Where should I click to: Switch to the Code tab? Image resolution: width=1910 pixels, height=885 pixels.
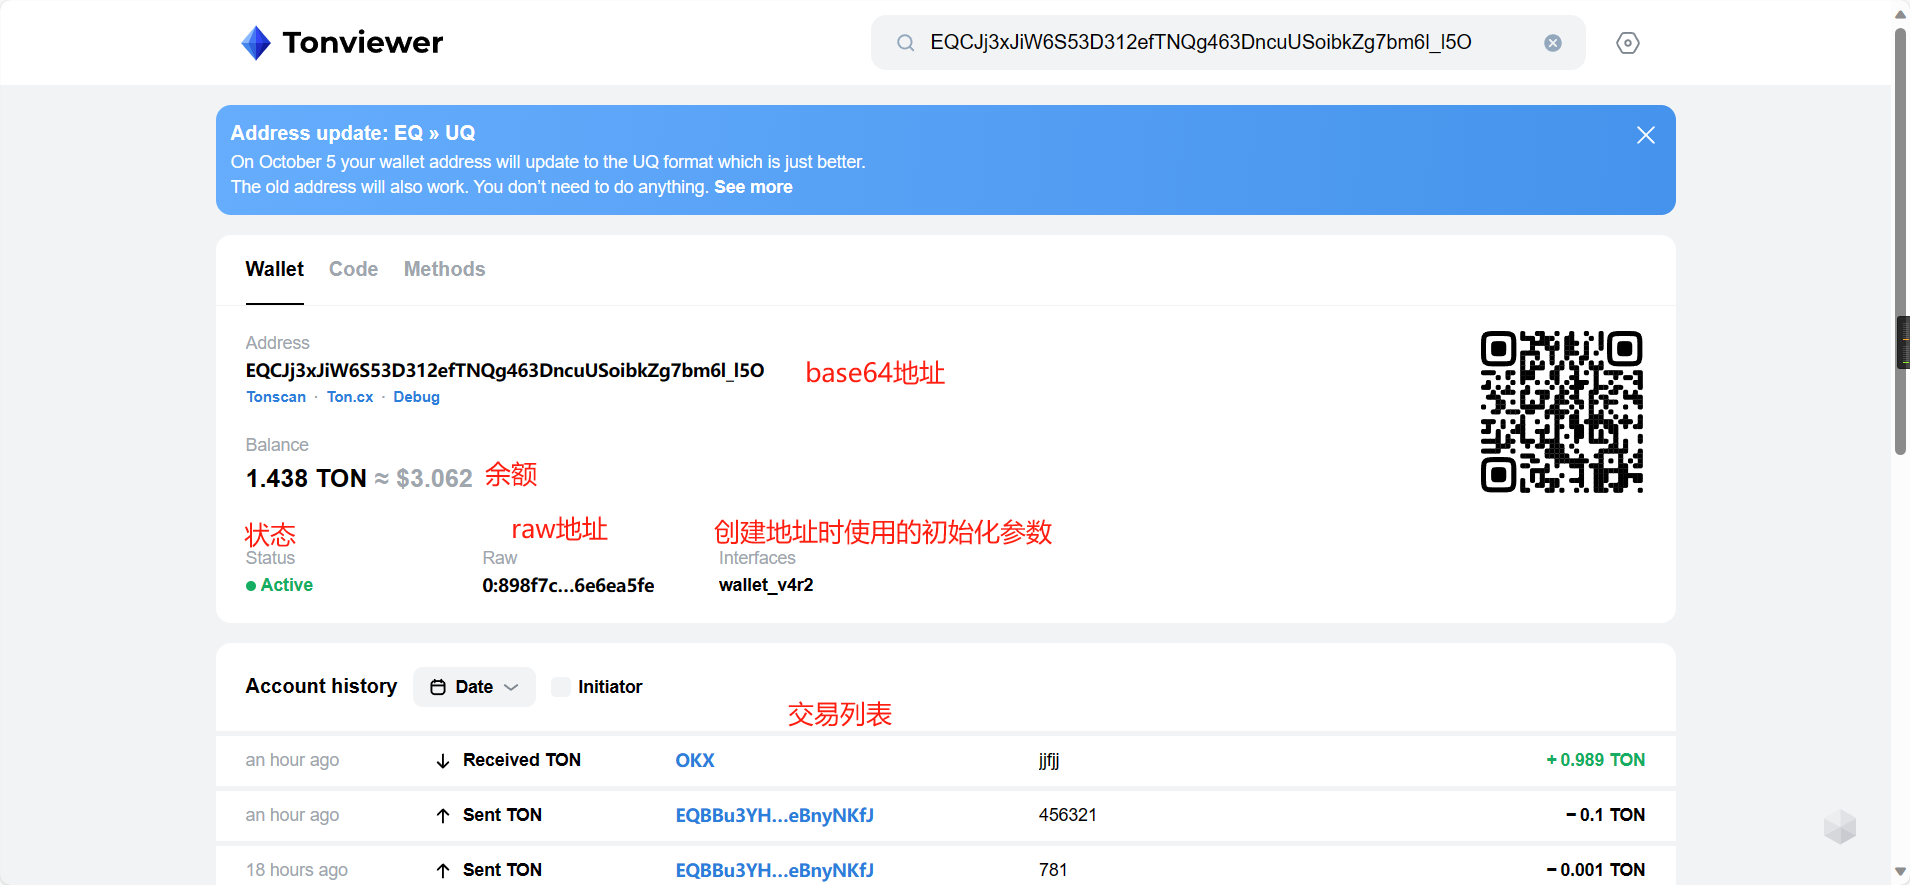(353, 269)
